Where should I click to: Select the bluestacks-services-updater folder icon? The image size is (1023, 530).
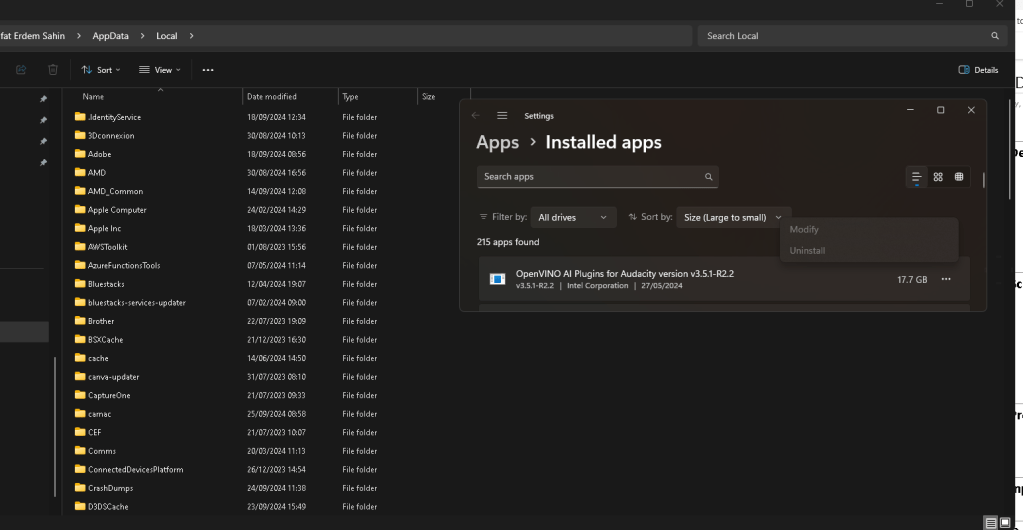[x=80, y=302]
